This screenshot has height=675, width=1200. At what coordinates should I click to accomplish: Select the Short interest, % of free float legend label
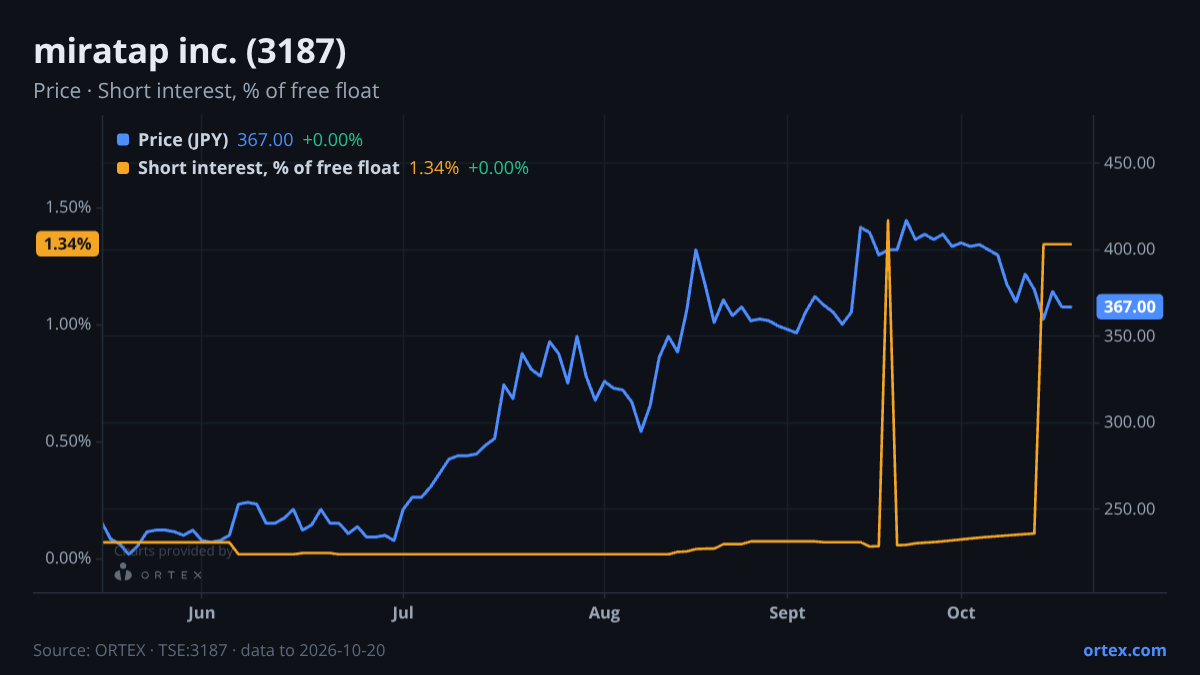coord(268,168)
